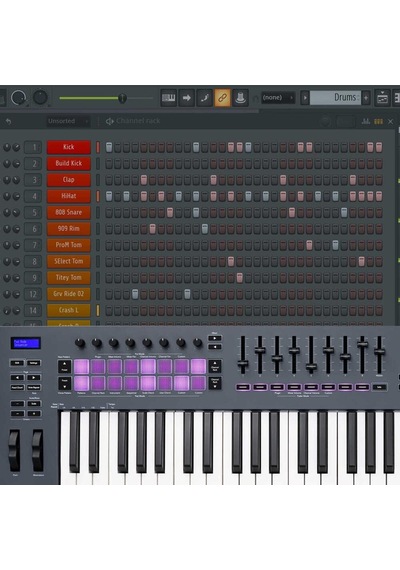Click the ProM Tom channel volume knob
The height and width of the screenshot is (570, 400).
(x=16, y=245)
